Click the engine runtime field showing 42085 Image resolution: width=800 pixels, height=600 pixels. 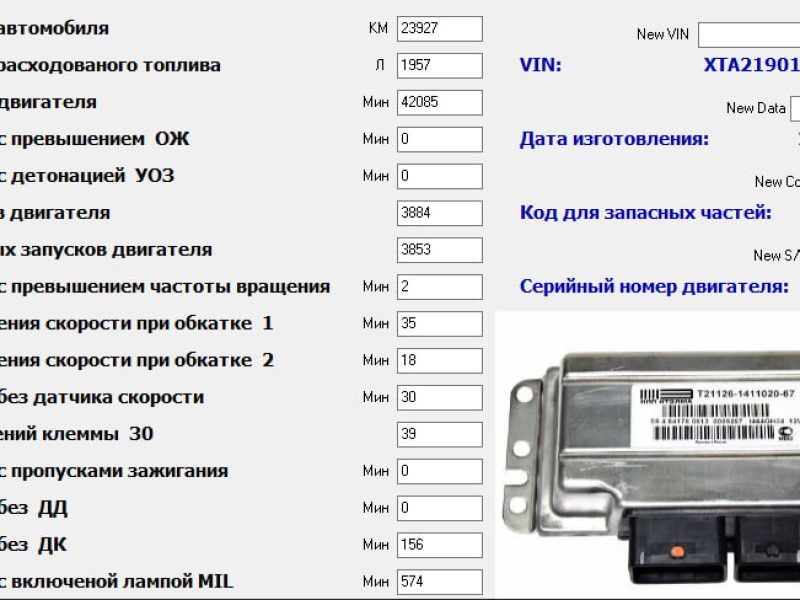click(439, 103)
